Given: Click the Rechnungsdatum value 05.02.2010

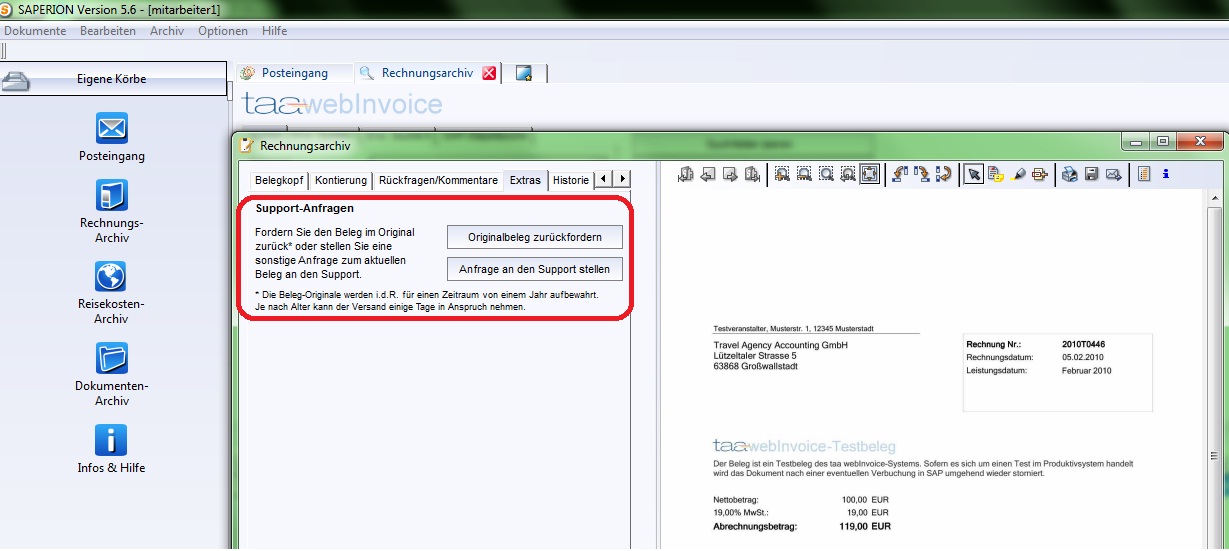Looking at the screenshot, I should pyautogui.click(x=1084, y=357).
